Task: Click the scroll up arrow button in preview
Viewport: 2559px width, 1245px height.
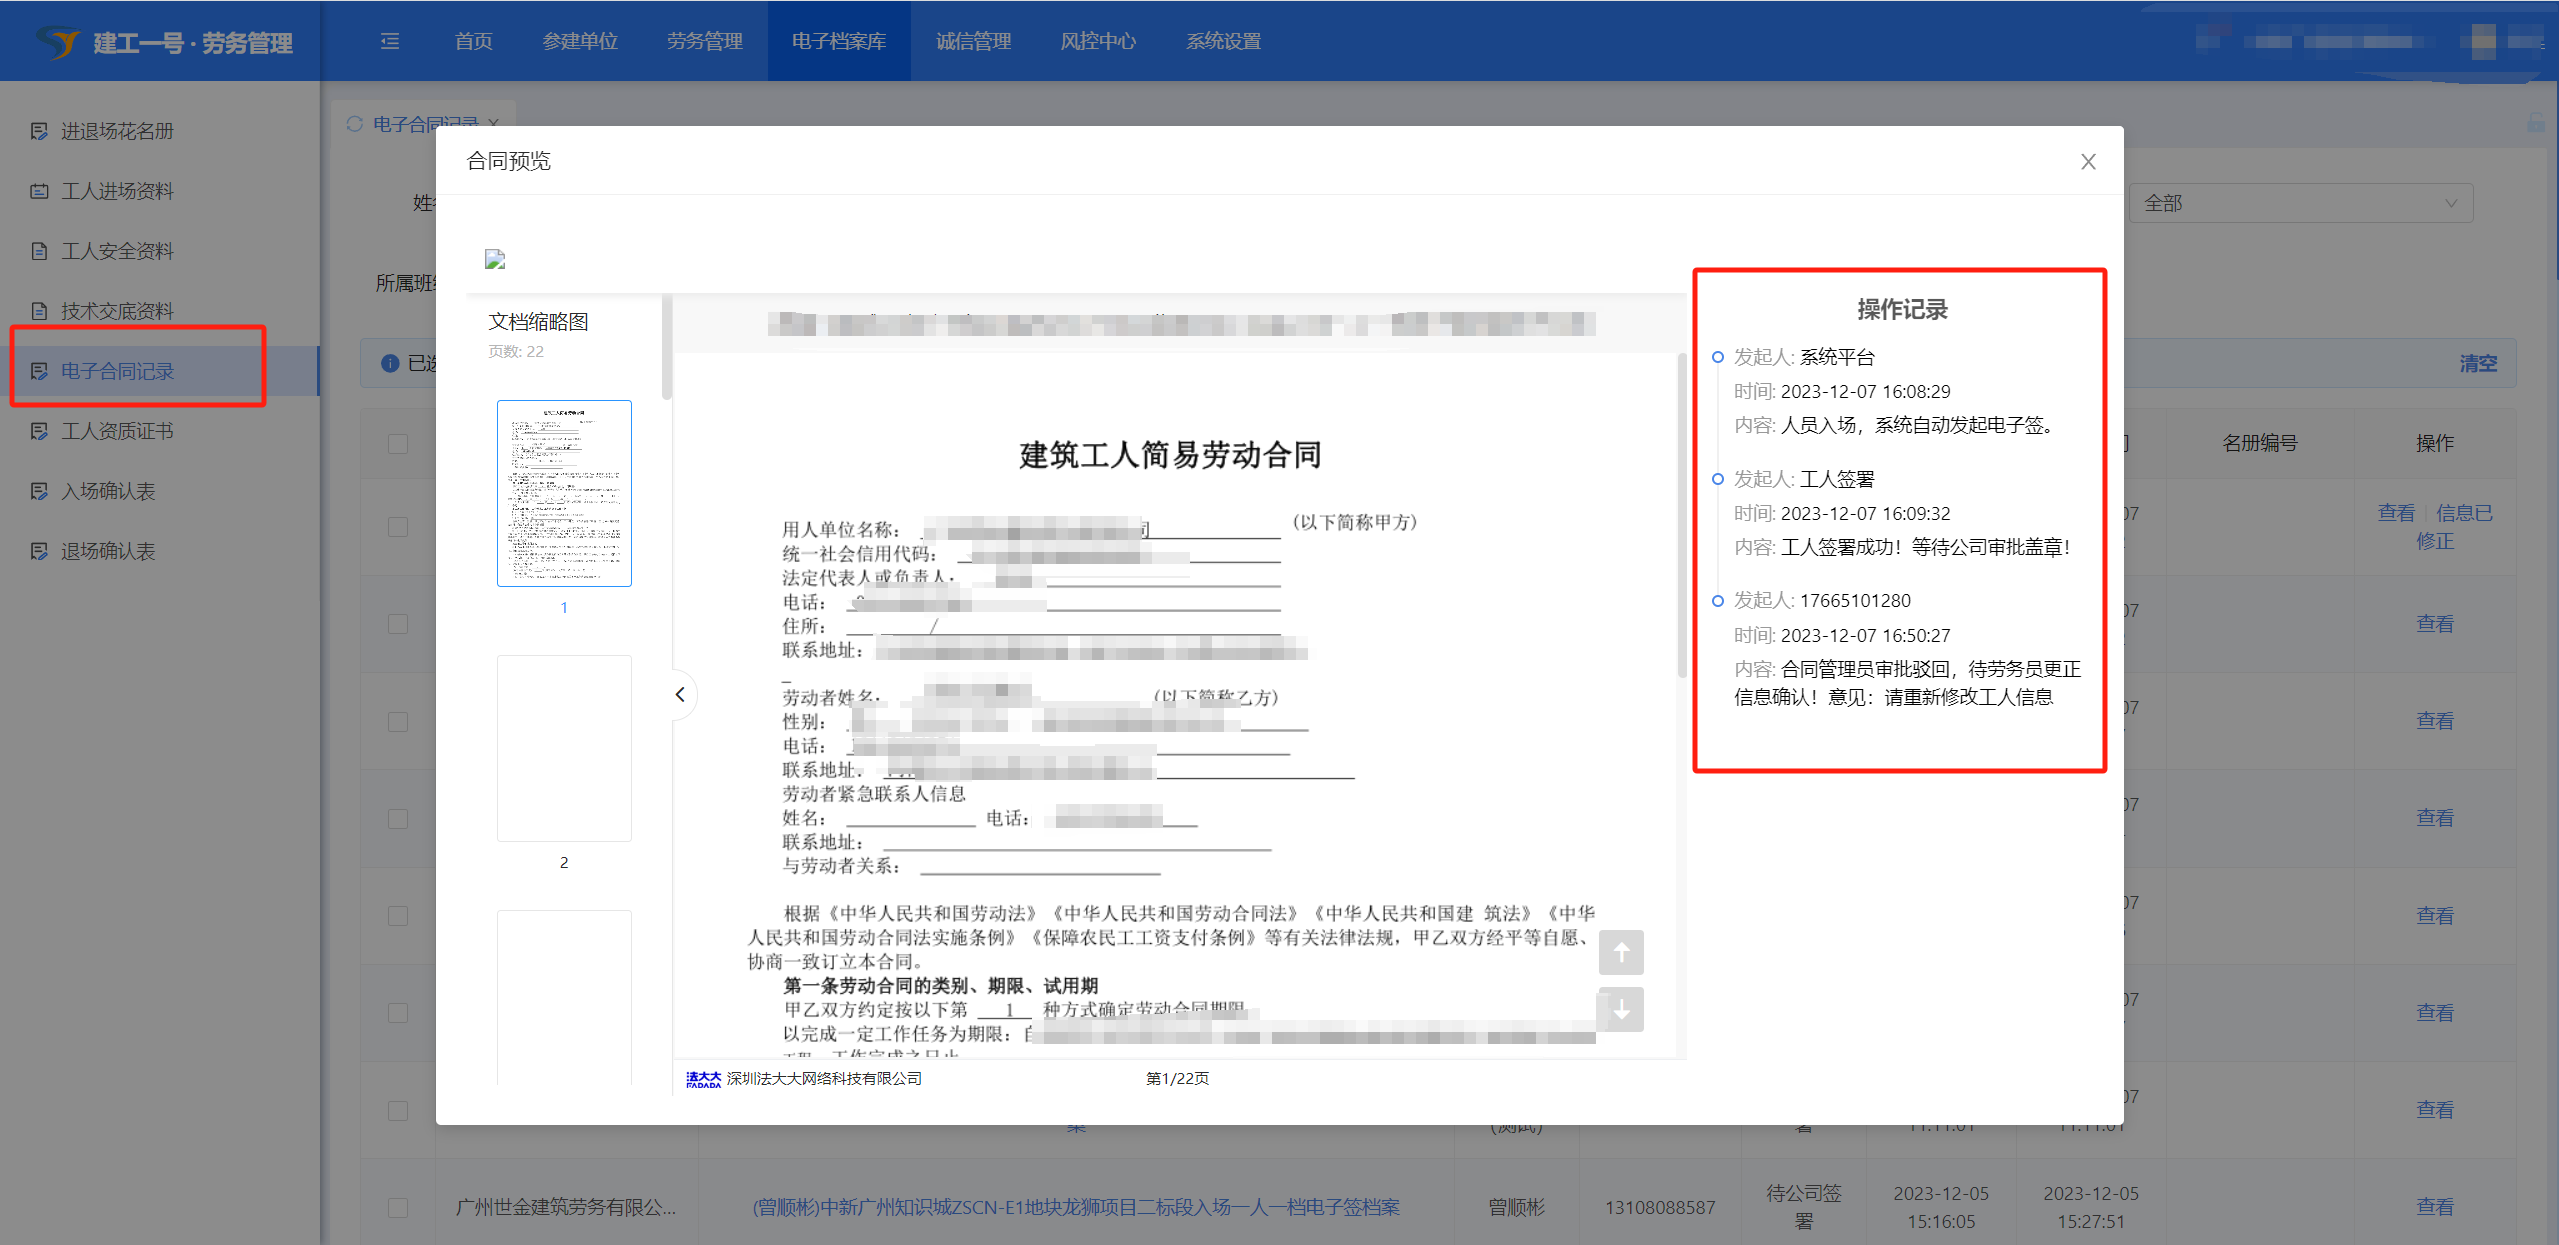Action: coord(1620,952)
